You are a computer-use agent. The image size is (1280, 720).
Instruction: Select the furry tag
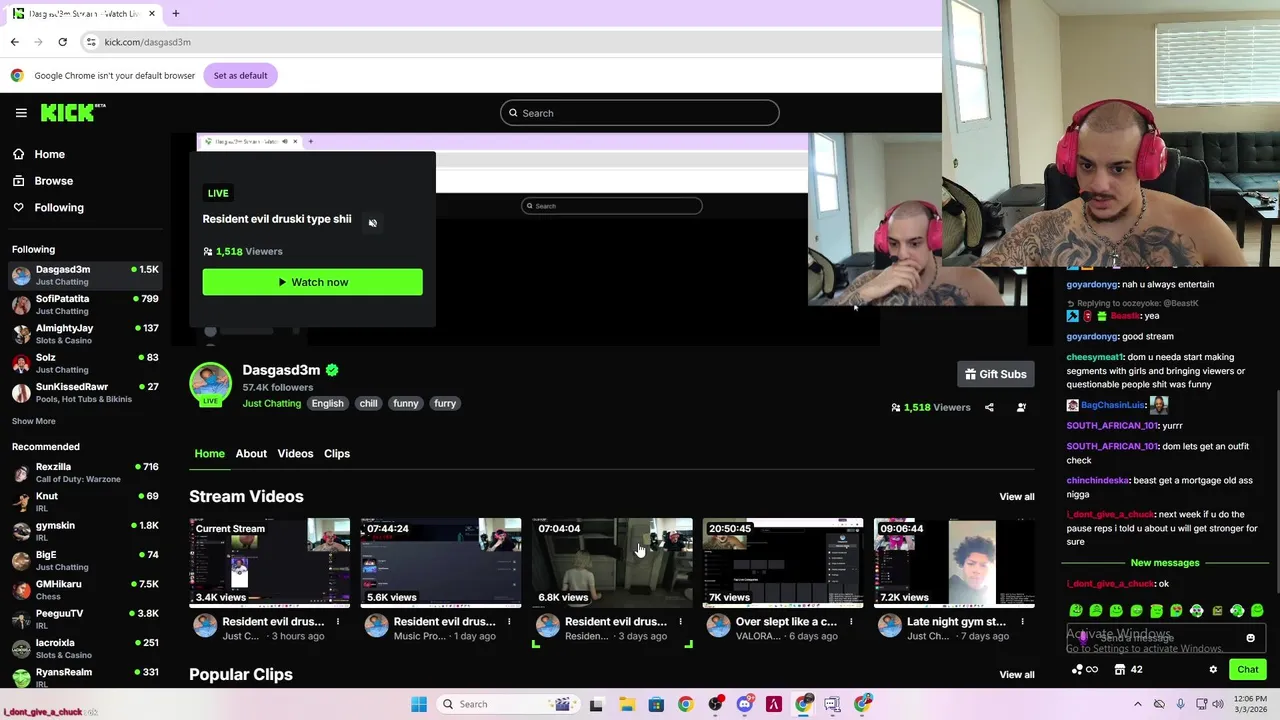coord(445,404)
